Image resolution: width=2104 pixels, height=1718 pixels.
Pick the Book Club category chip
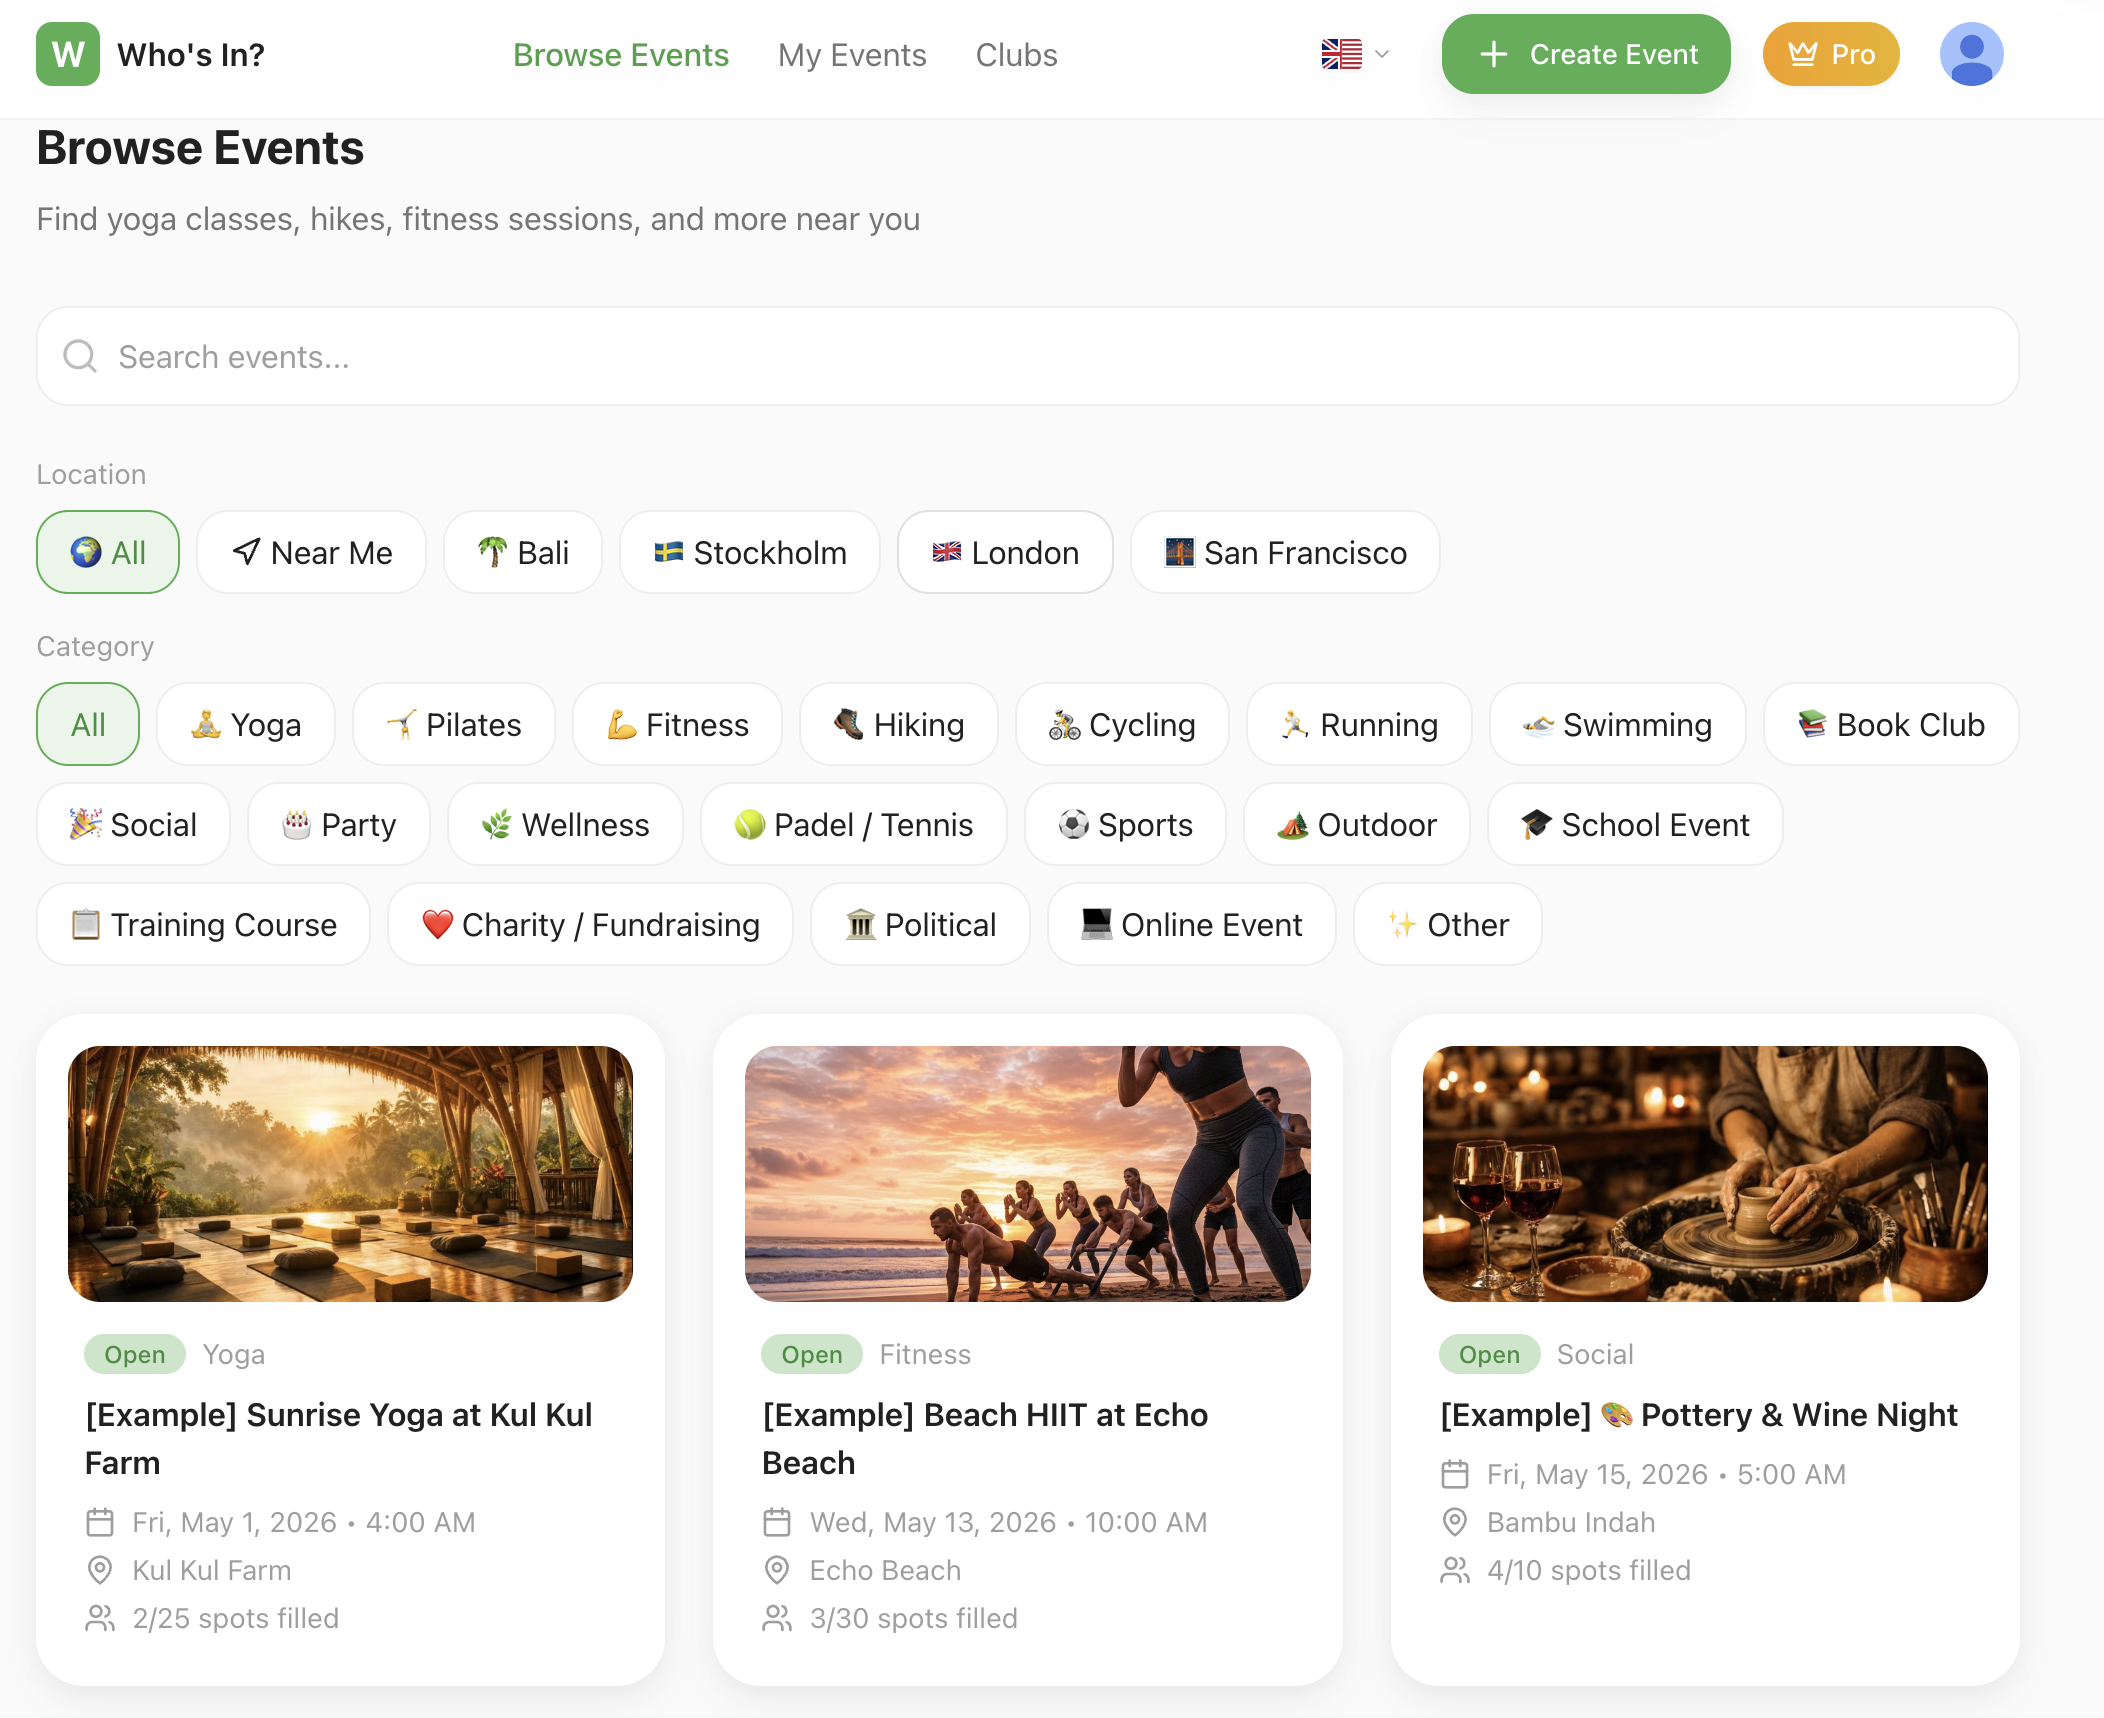pos(1891,724)
